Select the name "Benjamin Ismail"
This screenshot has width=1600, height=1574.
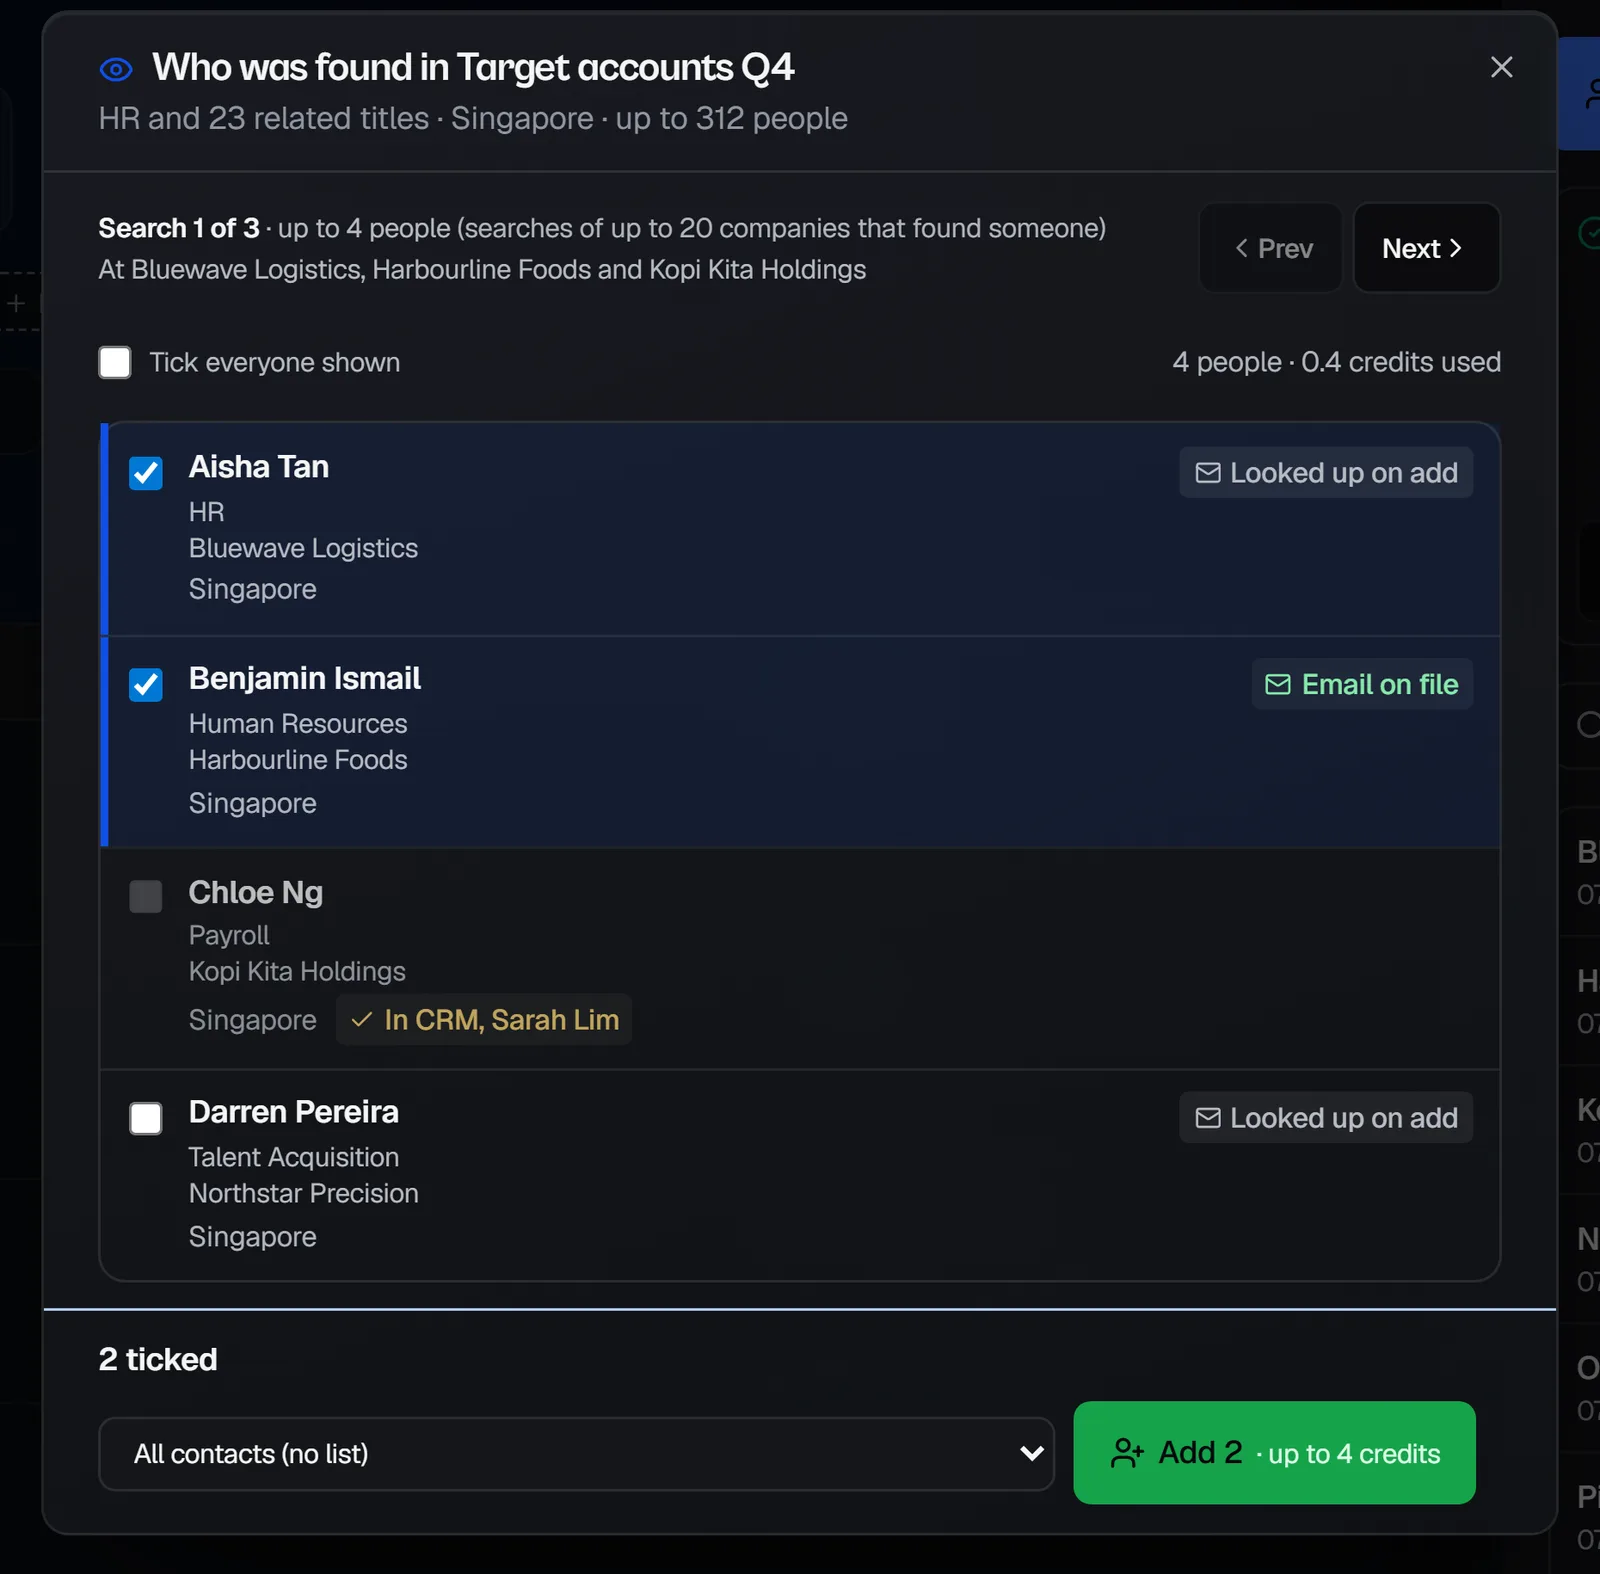(305, 679)
